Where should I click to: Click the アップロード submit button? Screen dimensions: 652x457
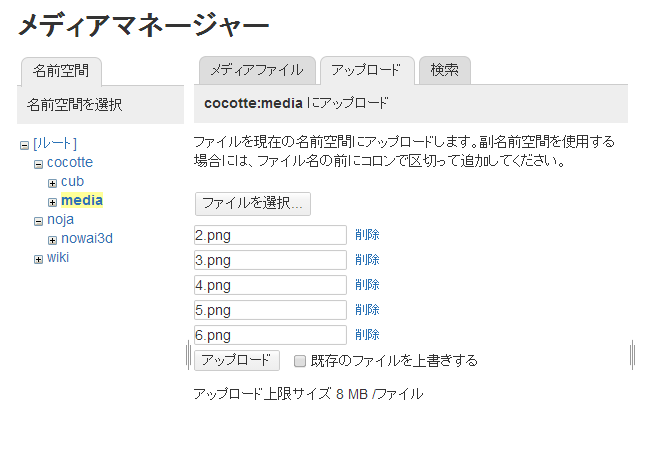pyautogui.click(x=237, y=360)
